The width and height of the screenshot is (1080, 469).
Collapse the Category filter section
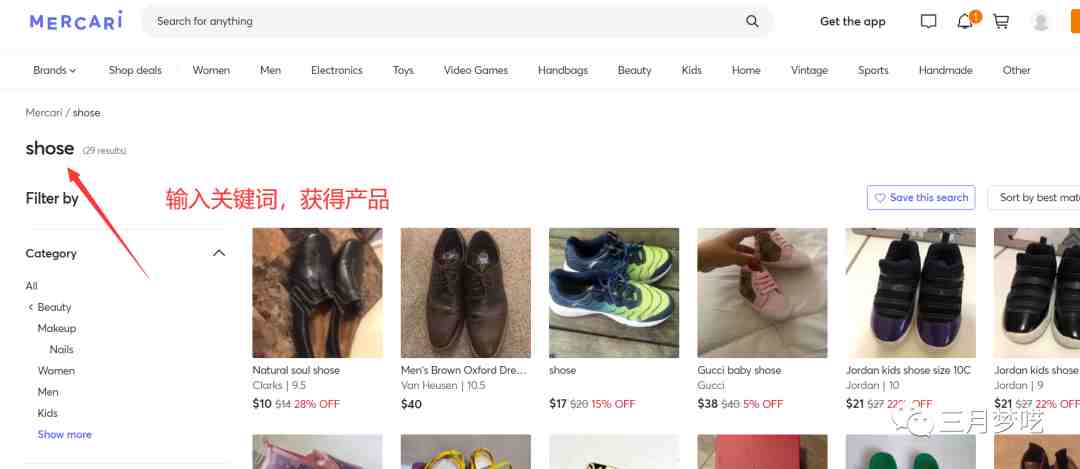(x=219, y=253)
